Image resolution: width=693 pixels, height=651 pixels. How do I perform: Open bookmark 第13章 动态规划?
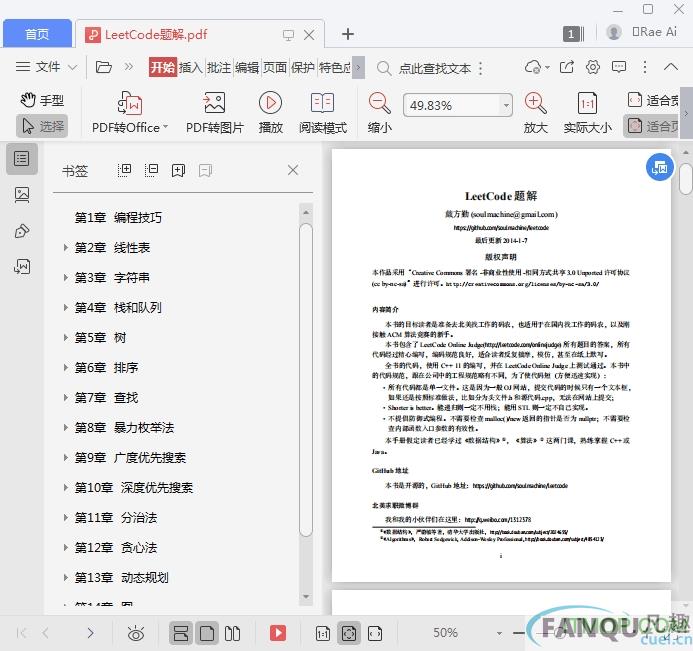tap(122, 578)
